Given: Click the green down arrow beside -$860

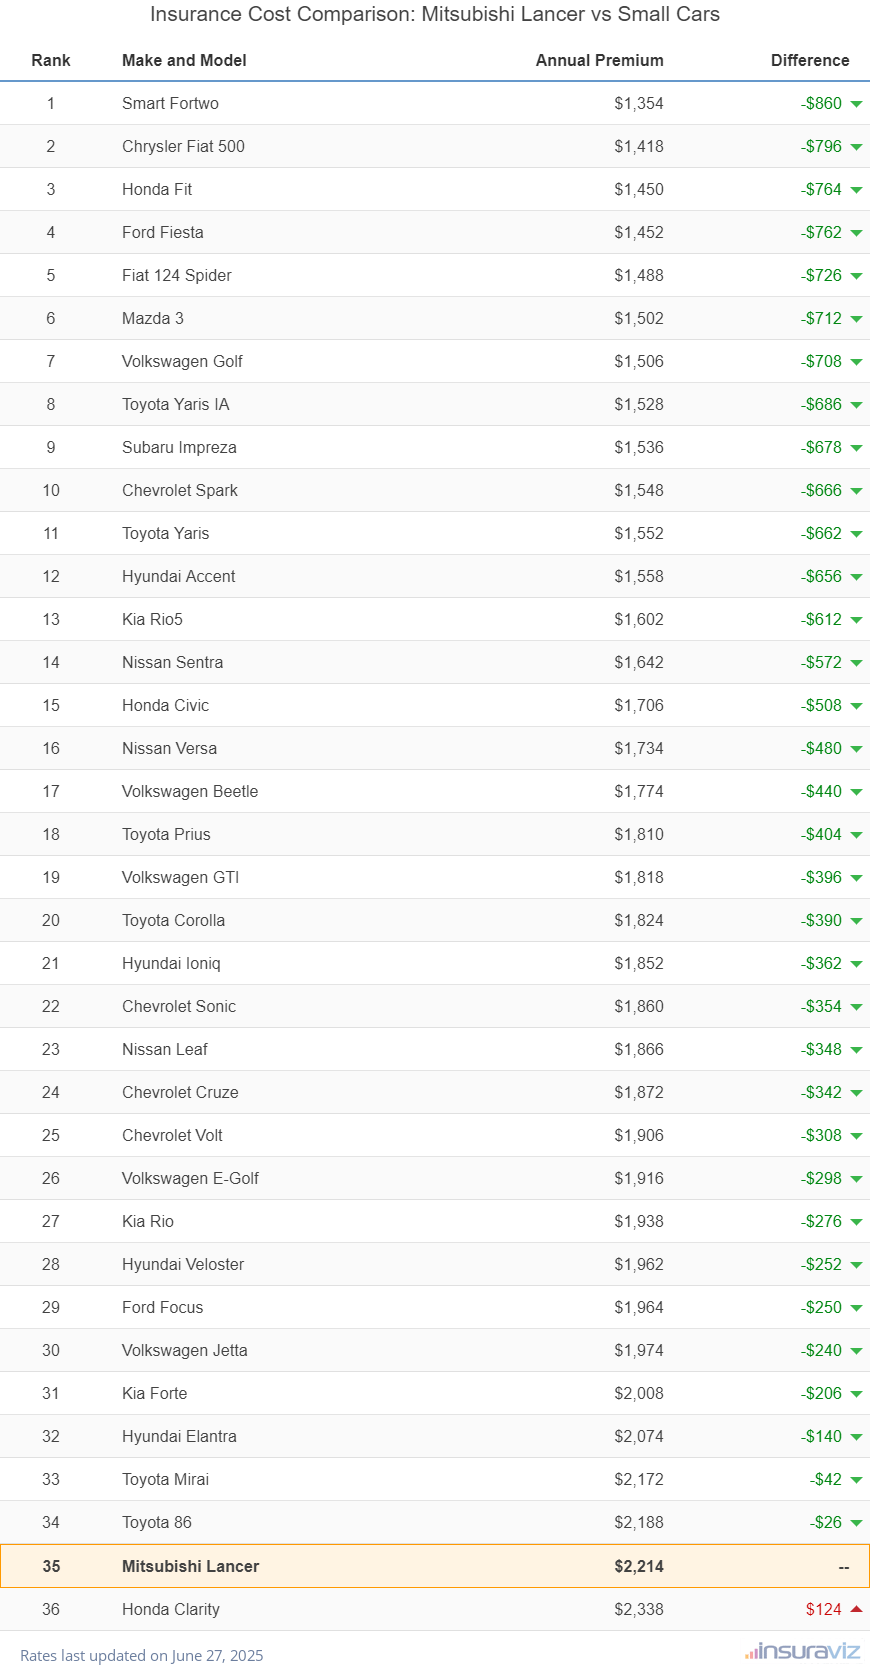Looking at the screenshot, I should pyautogui.click(x=856, y=104).
